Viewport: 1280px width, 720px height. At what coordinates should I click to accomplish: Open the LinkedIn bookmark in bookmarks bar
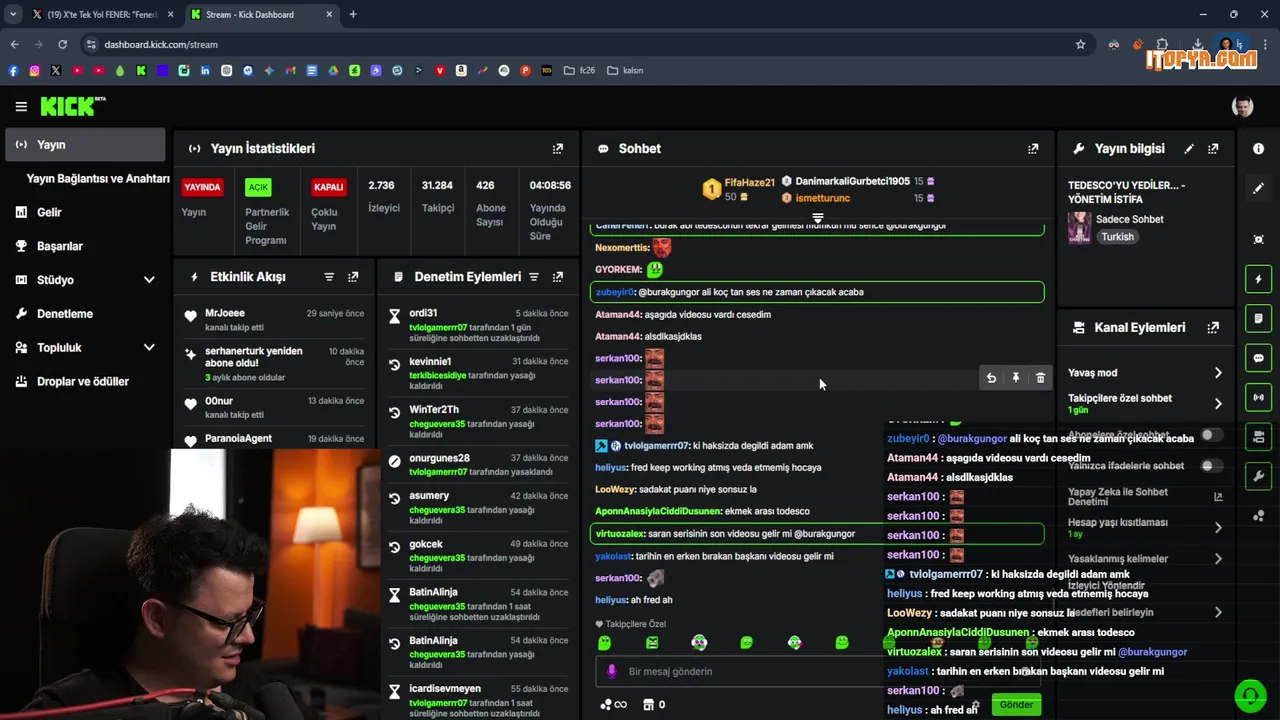[205, 71]
